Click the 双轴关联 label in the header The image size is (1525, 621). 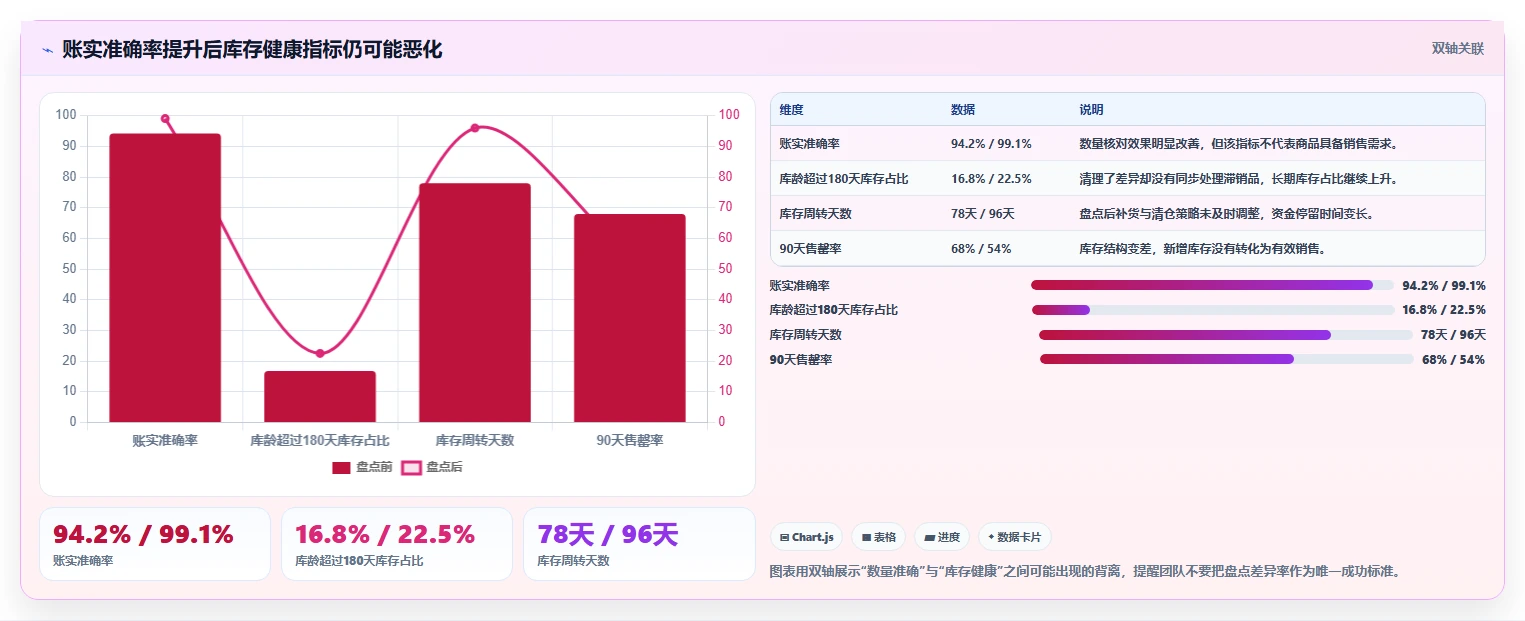pyautogui.click(x=1458, y=48)
